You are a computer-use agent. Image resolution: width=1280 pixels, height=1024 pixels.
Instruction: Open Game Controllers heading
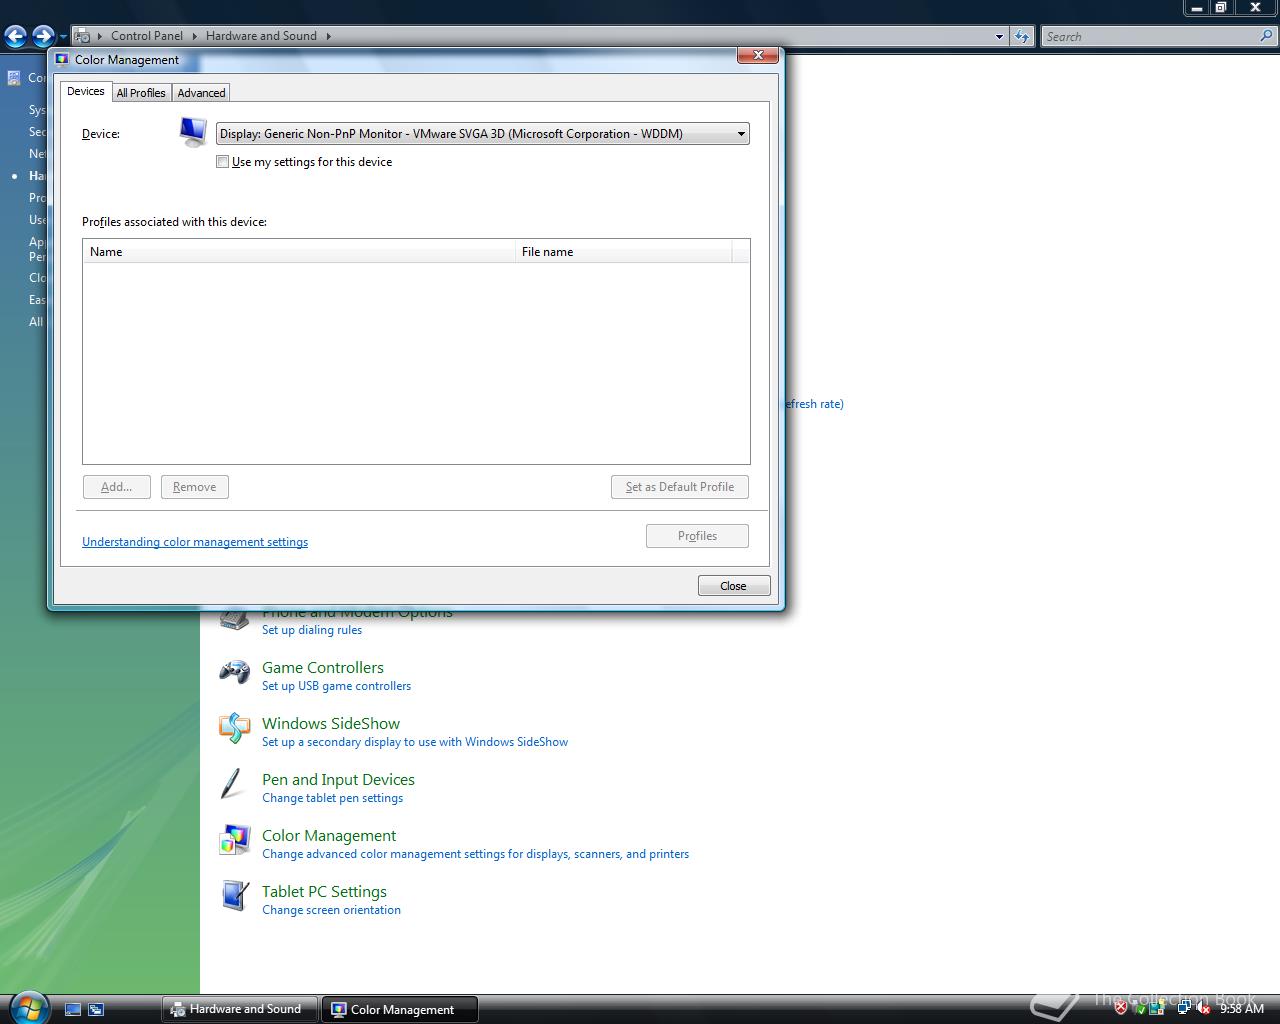coord(323,667)
